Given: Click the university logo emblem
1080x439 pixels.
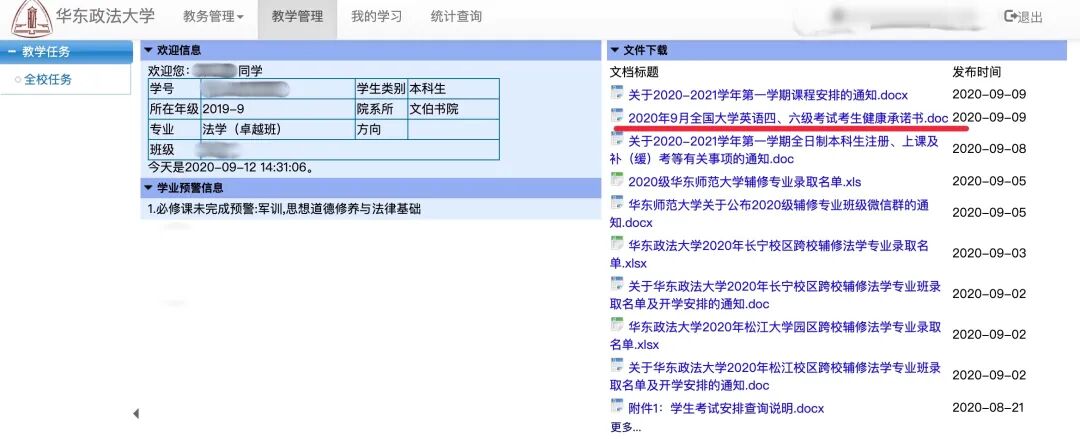Looking at the screenshot, I should coord(32,18).
